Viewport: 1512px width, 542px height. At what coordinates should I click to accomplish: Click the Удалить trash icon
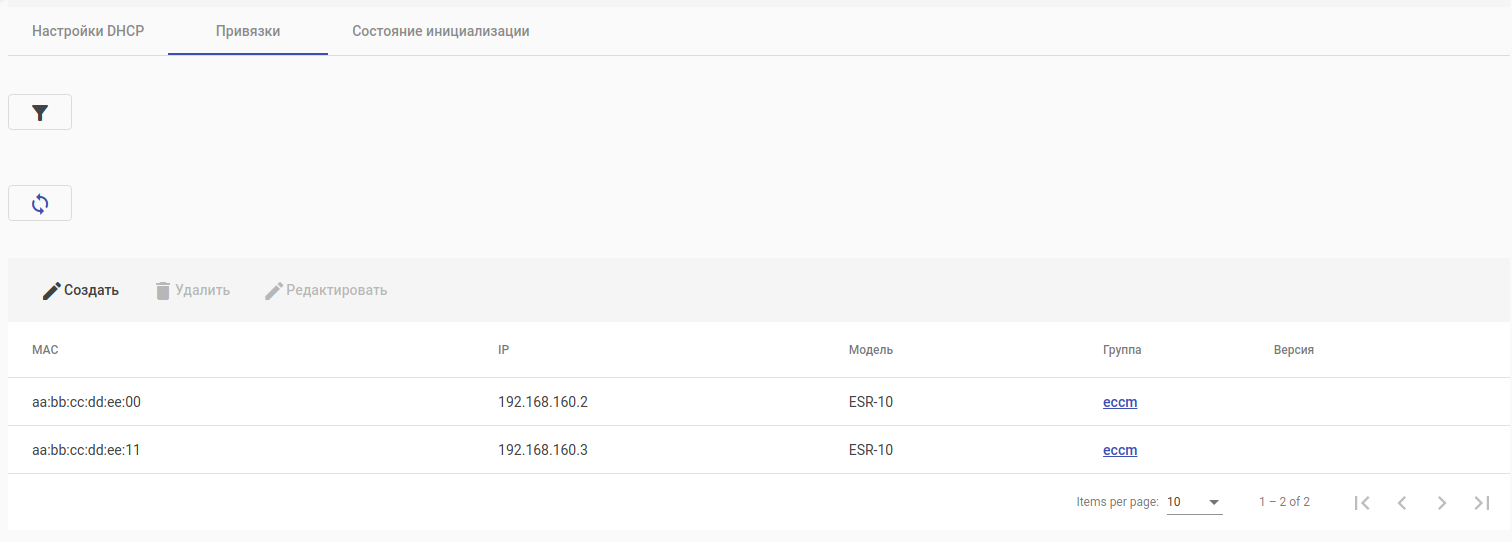click(x=163, y=291)
